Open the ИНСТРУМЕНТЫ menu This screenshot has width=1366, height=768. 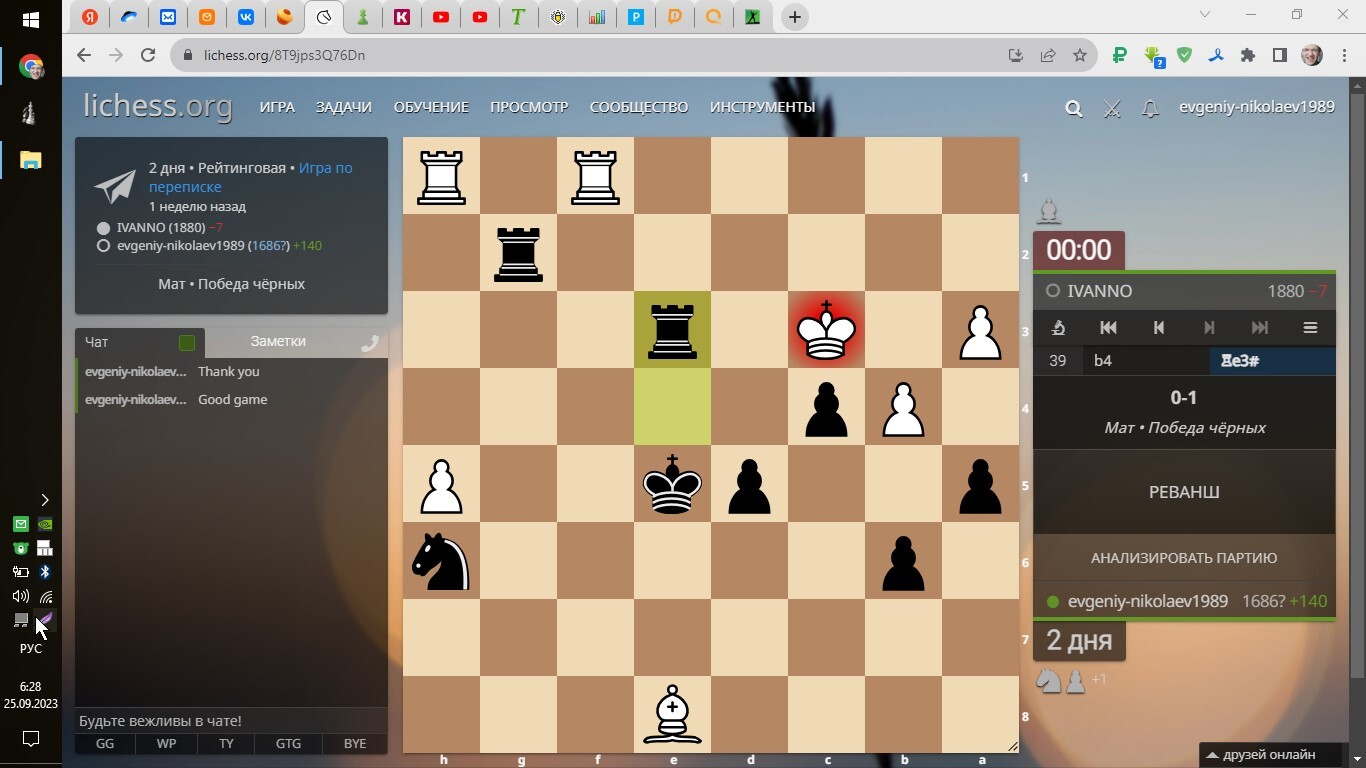(x=763, y=107)
